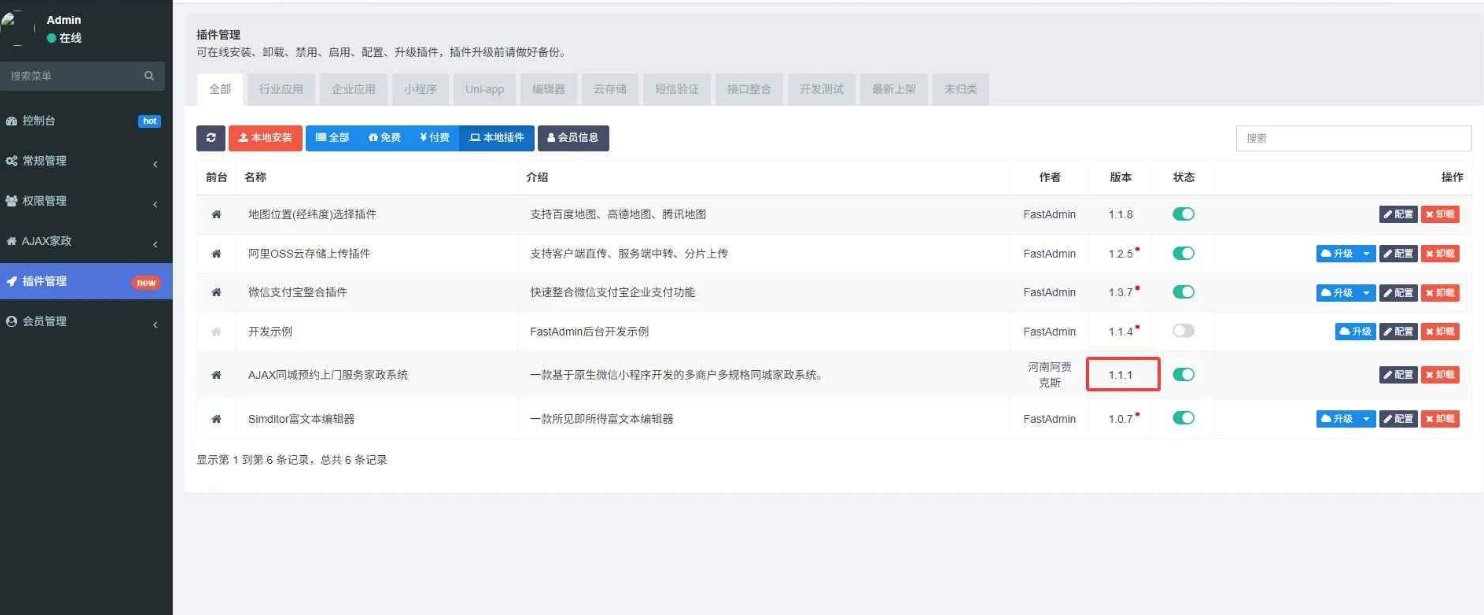Click the Admin avatar image
This screenshot has height=615, width=1484.
coord(17,28)
